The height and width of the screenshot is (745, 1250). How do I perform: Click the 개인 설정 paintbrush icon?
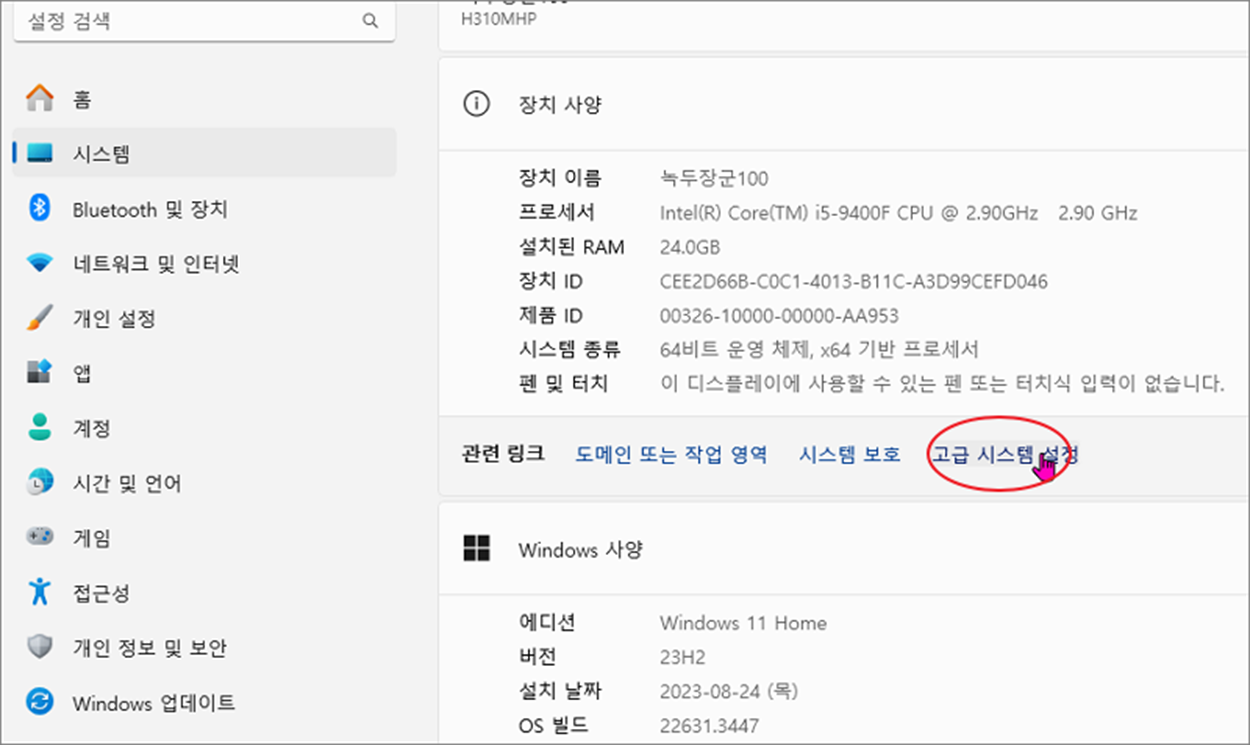pos(40,319)
